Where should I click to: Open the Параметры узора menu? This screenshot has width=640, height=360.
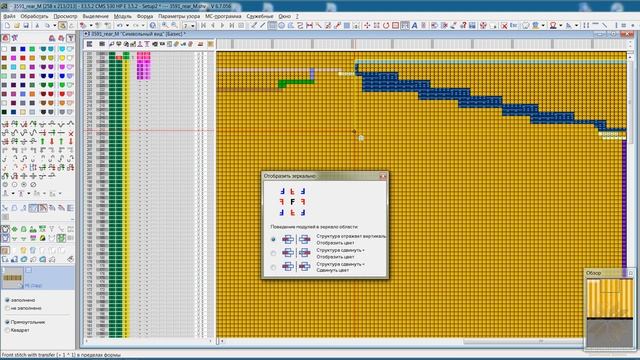tap(179, 16)
